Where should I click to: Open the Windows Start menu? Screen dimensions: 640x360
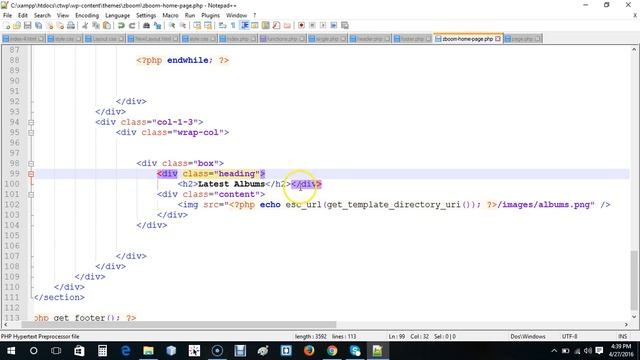tap(11, 351)
